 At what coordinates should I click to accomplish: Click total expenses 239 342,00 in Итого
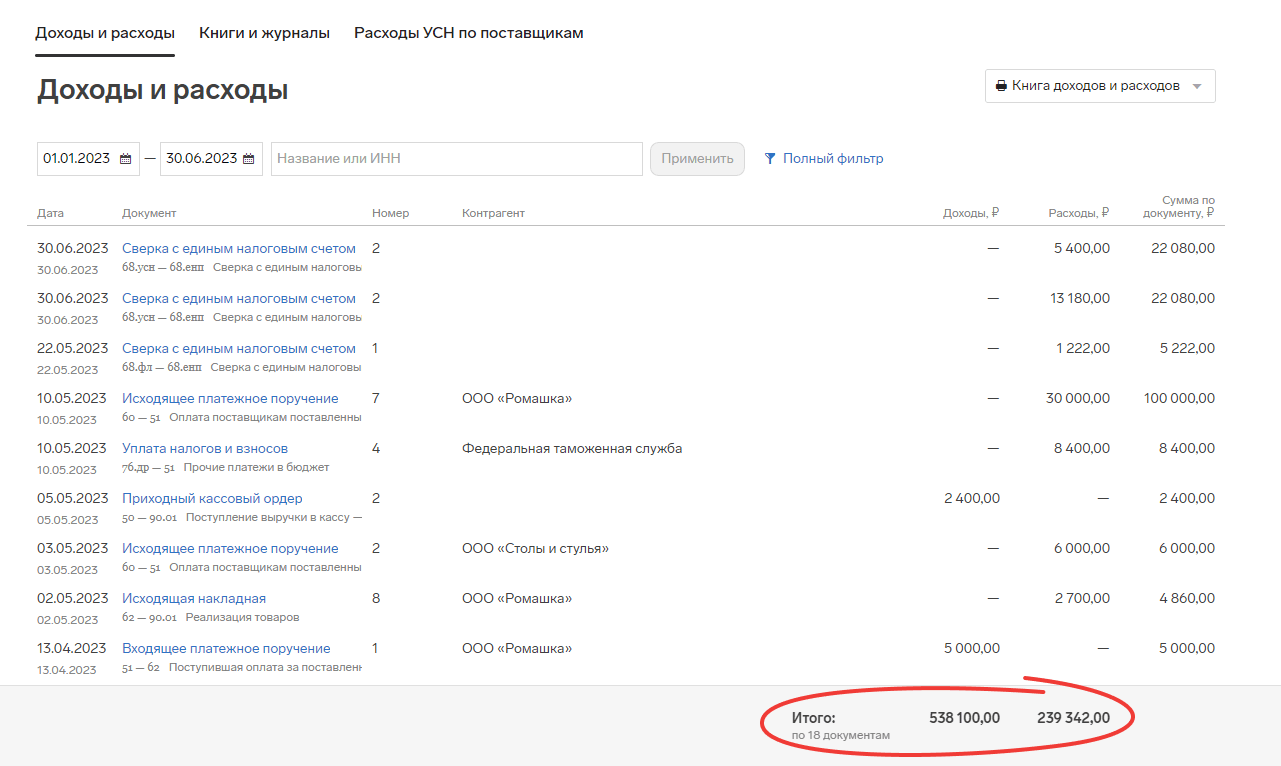[1074, 717]
